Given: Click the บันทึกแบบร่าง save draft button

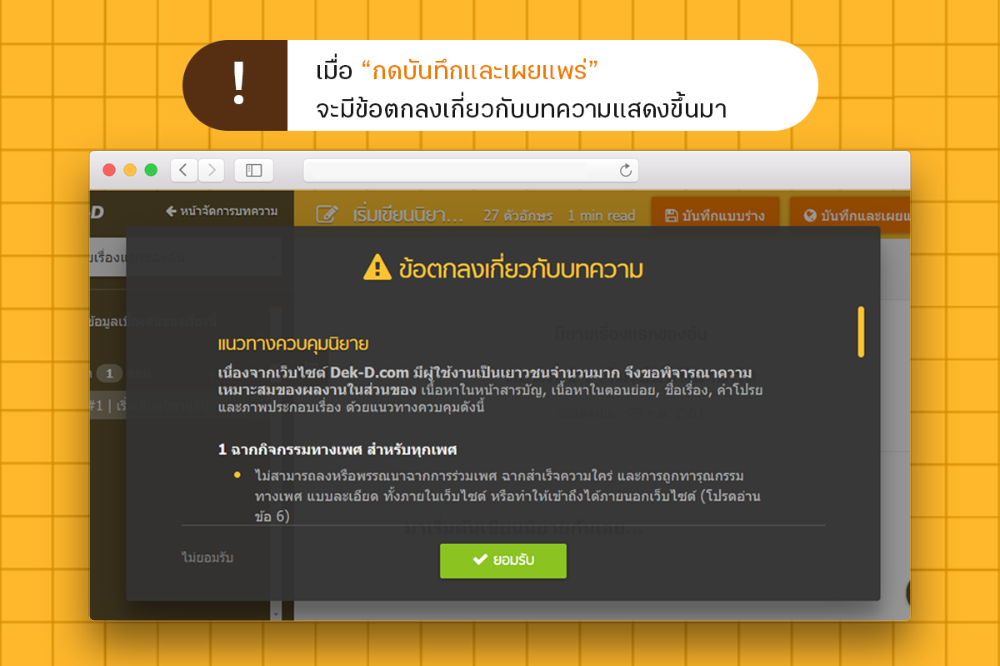Looking at the screenshot, I should pos(715,216).
